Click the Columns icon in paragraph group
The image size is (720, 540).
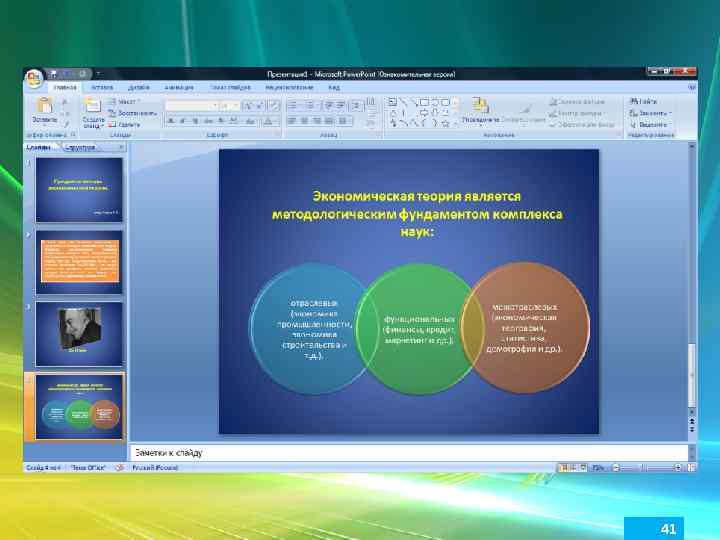[343, 121]
